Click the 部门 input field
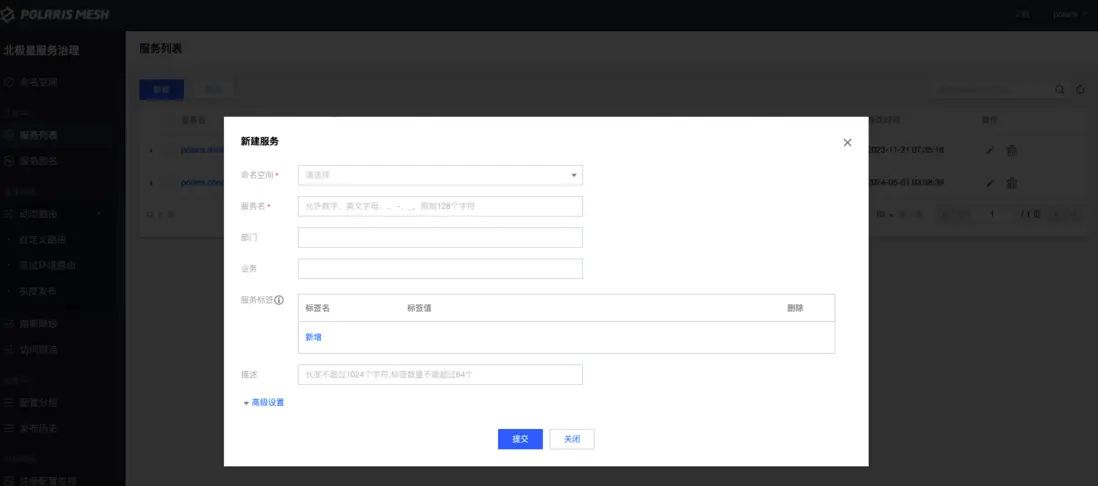This screenshot has height=486, width=1098. [x=440, y=237]
